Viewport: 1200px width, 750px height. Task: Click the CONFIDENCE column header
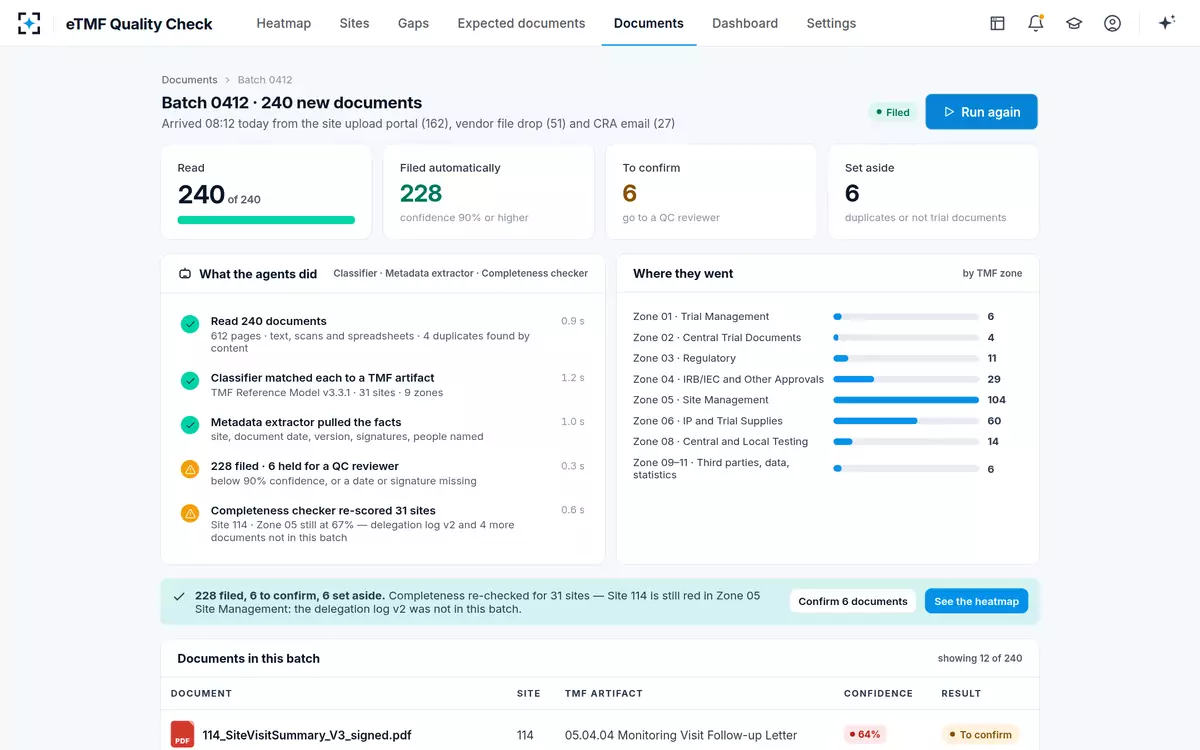coord(878,693)
